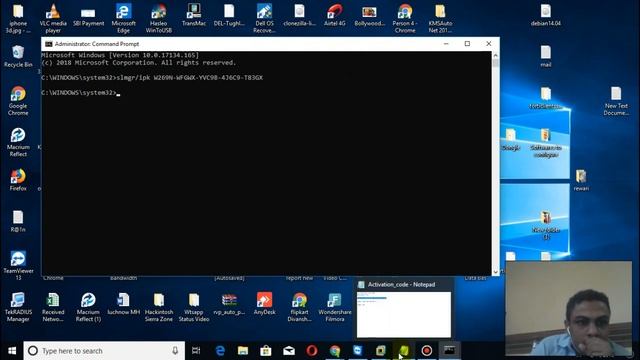Select the KMSAuto Net folder icon
The image size is (640, 360).
(440, 18)
